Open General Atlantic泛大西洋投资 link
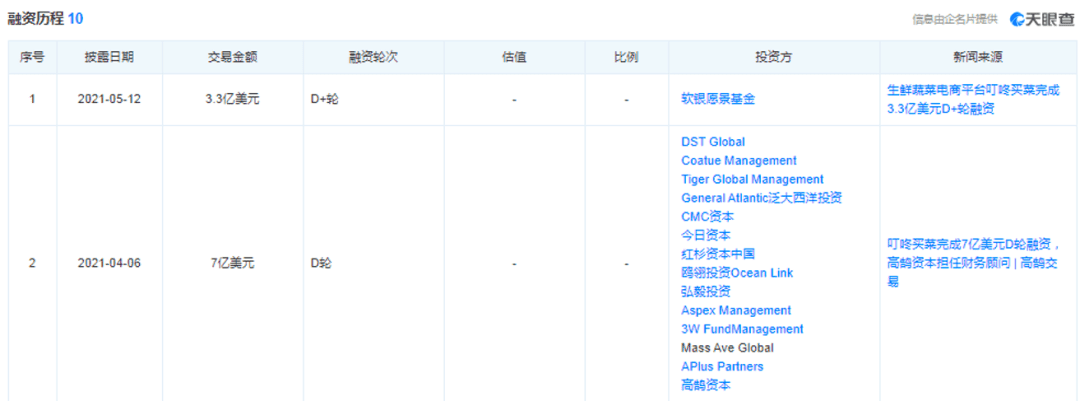This screenshot has height=401, width=1080. (761, 198)
